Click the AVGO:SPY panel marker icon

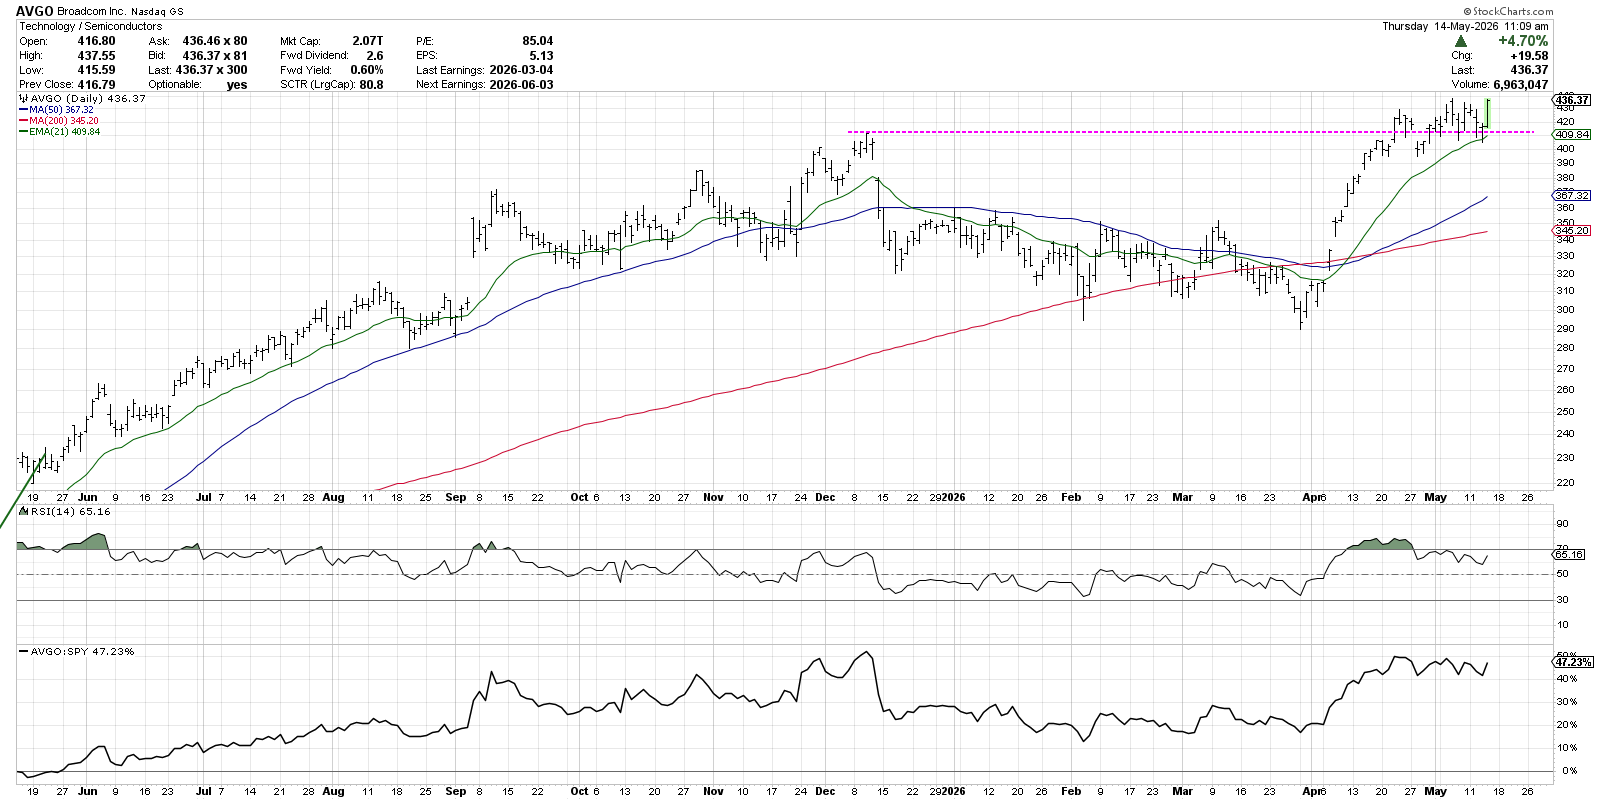pyautogui.click(x=24, y=651)
